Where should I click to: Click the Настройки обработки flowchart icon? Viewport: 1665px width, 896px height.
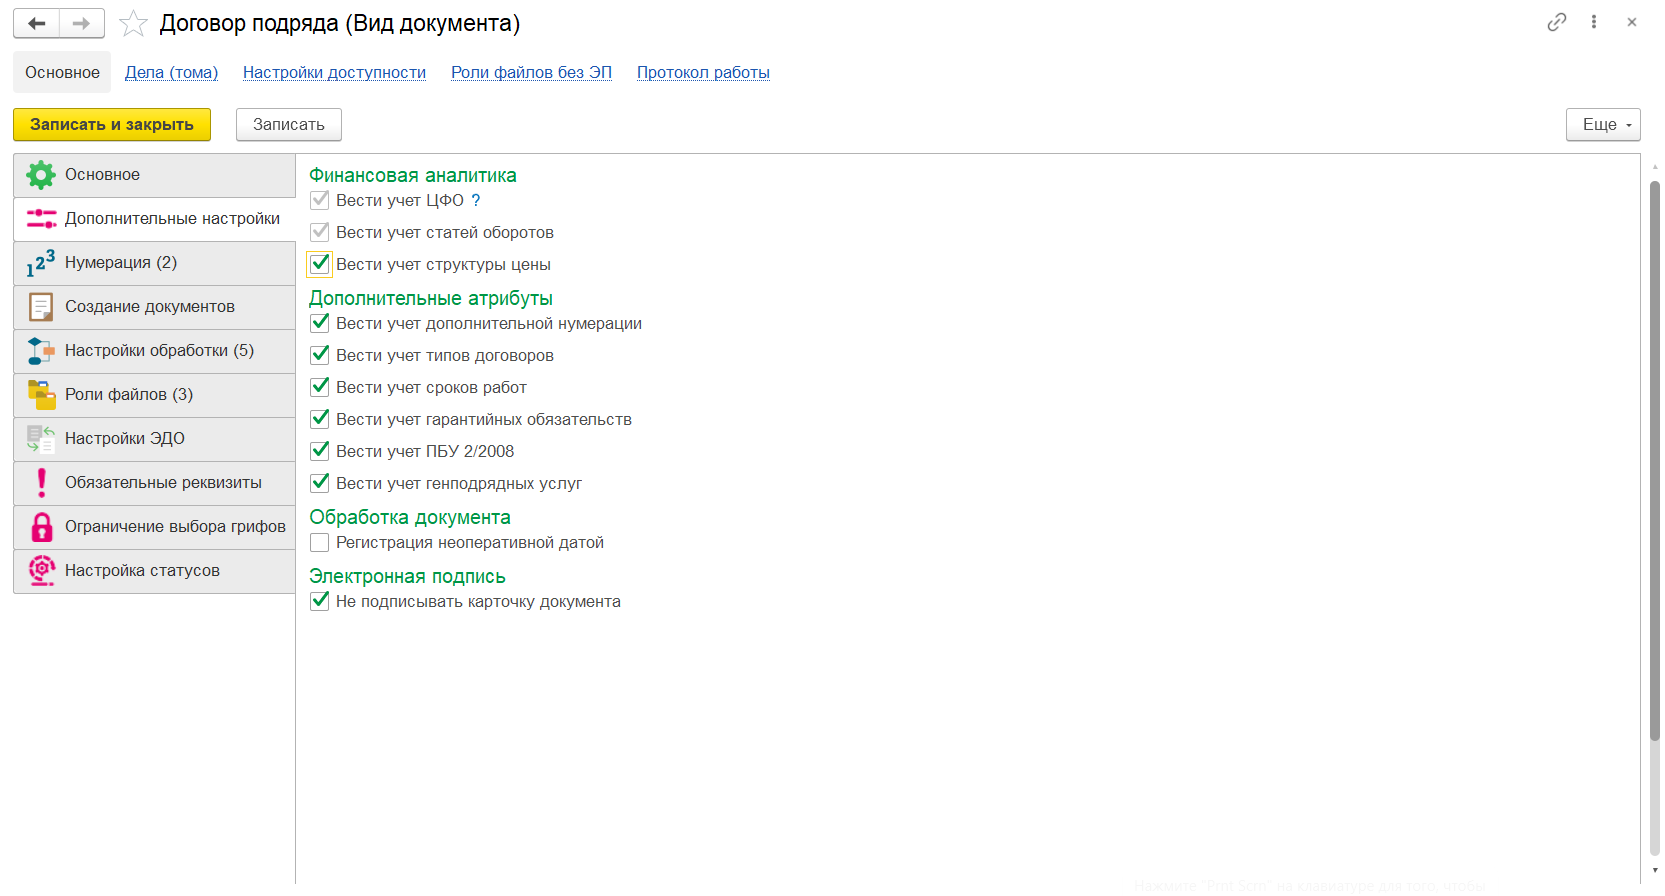(x=41, y=351)
